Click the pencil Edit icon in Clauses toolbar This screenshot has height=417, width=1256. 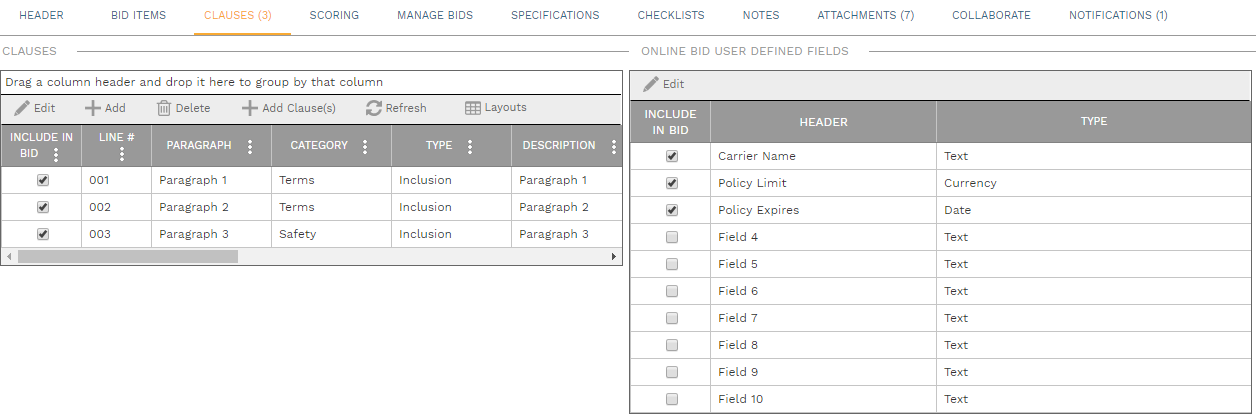(22, 108)
